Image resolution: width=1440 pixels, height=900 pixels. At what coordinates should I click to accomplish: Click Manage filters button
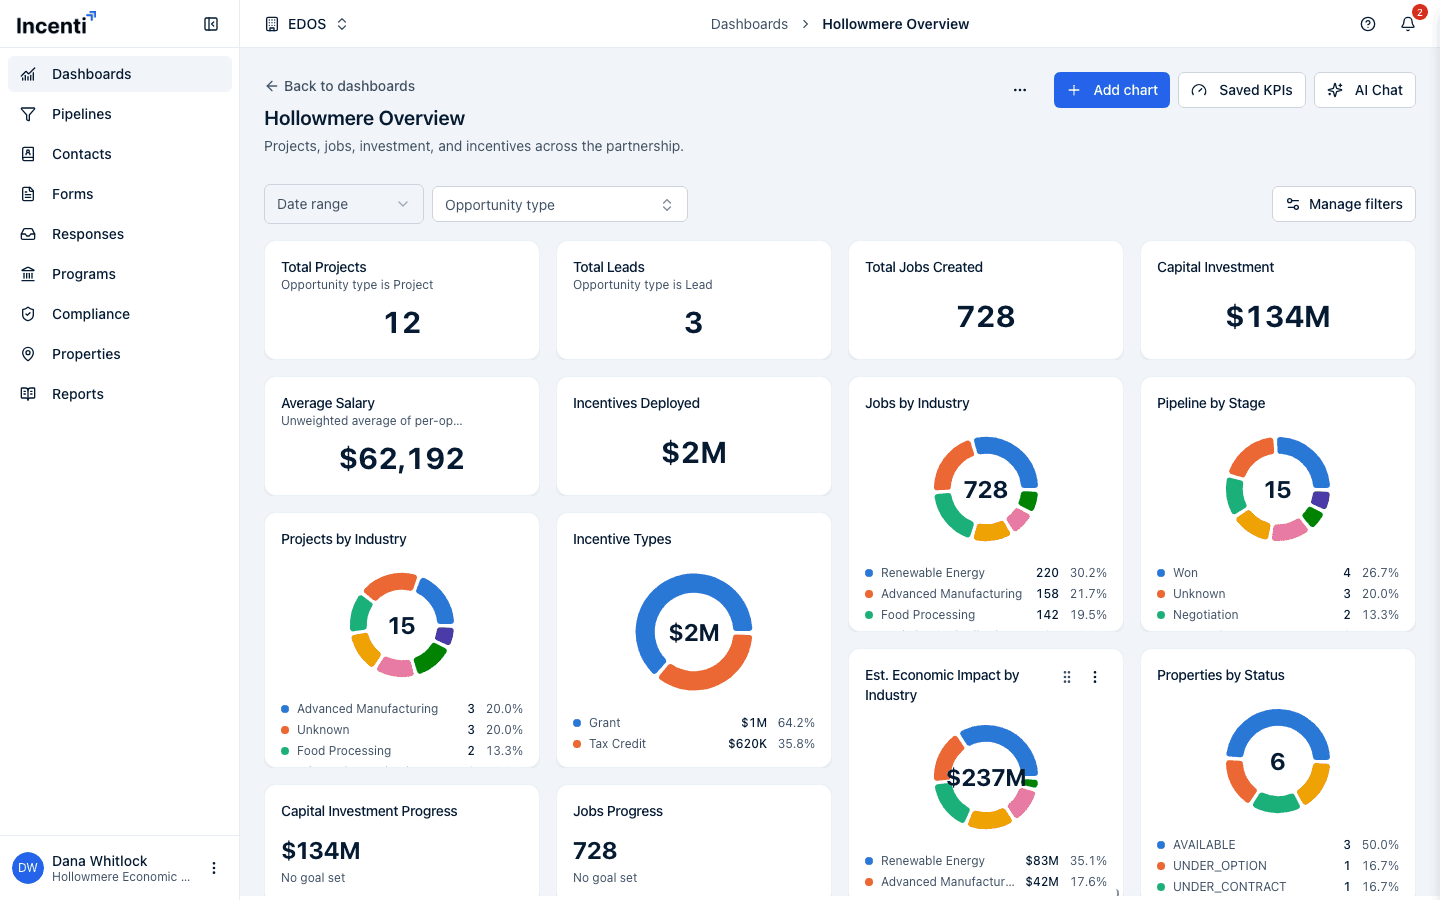click(1344, 204)
